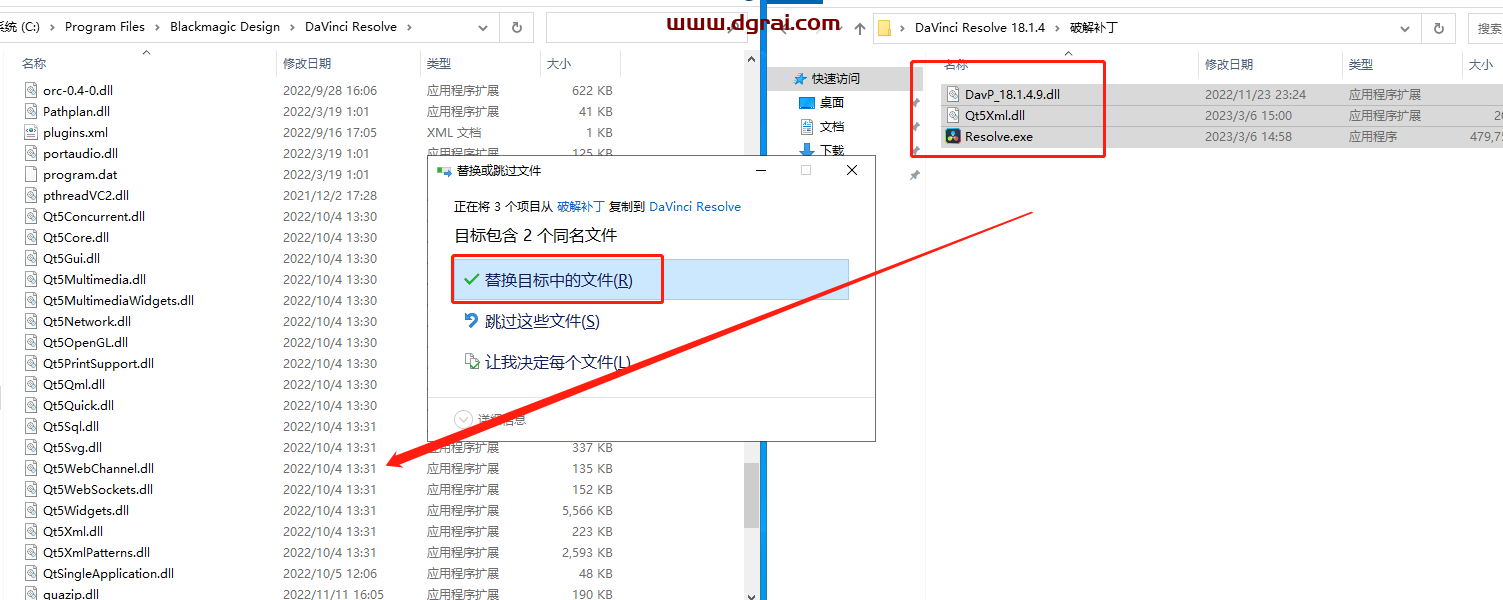This screenshot has width=1503, height=600.
Task: Click the 文档 documents icon in navigation pane
Action: click(x=807, y=127)
